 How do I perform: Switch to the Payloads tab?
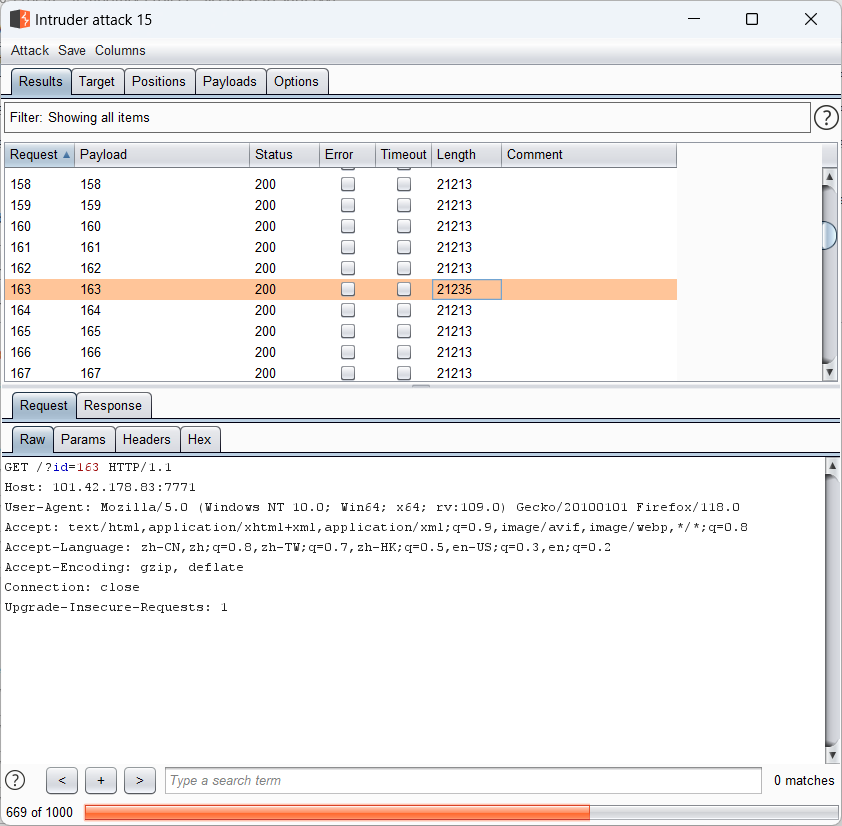click(x=230, y=82)
